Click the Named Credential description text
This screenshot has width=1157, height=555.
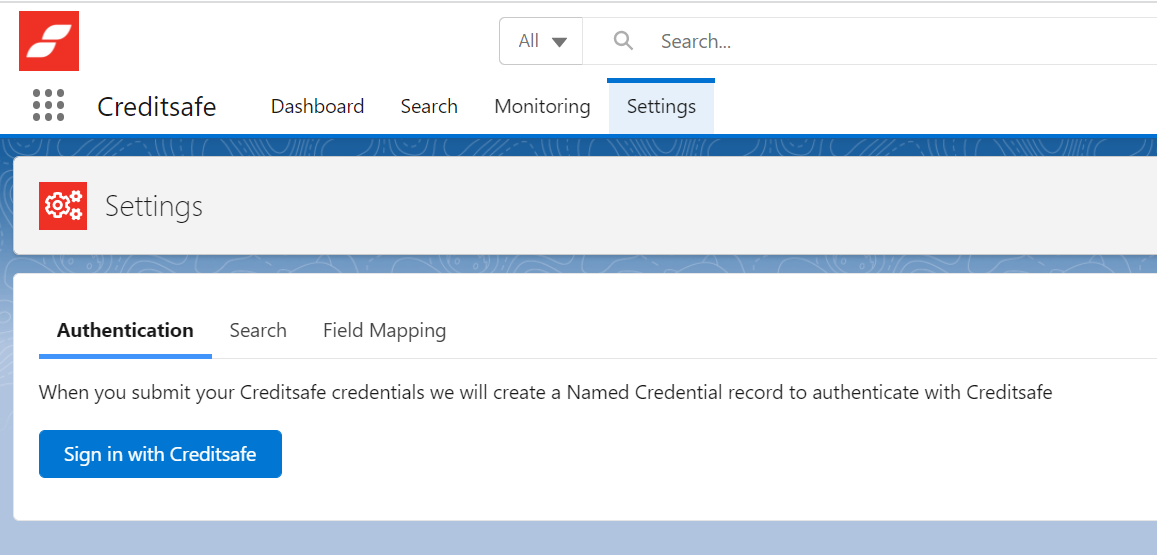pyautogui.click(x=545, y=393)
